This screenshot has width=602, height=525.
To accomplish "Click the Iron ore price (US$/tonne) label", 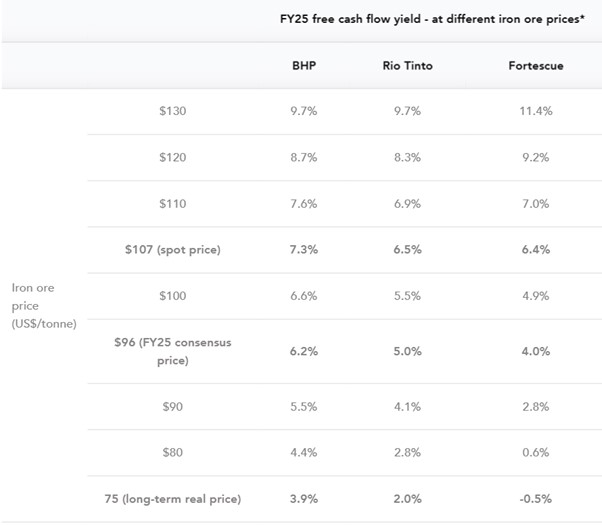I will click(x=44, y=306).
